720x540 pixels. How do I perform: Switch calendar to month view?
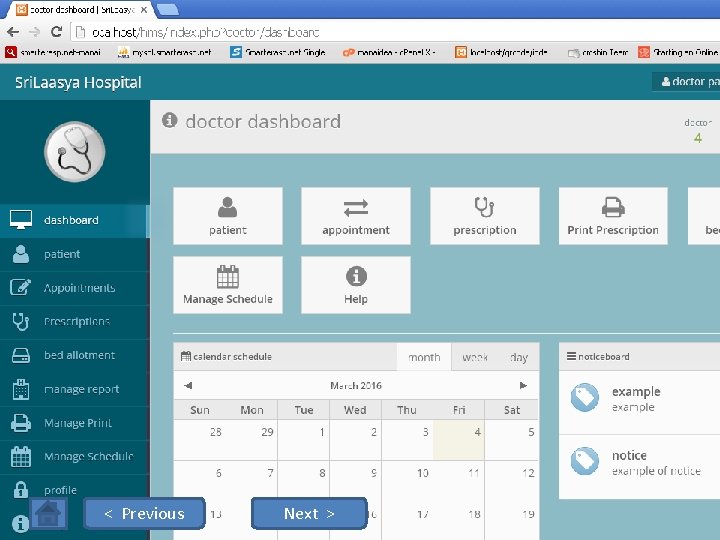tap(424, 357)
